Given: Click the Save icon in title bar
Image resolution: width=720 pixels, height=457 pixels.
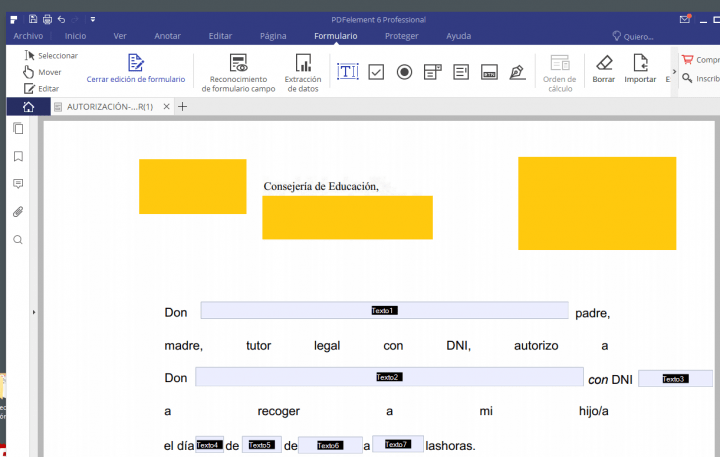Looking at the screenshot, I should point(33,19).
